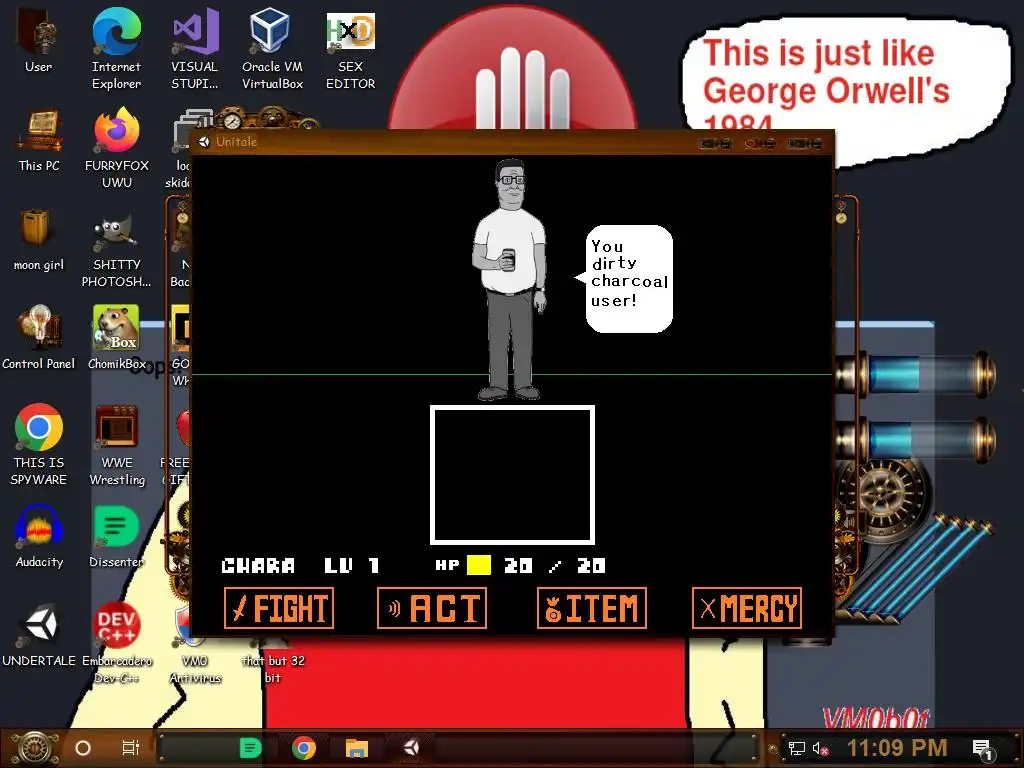Screen dimensions: 1024x768
Task: Click the network tray icon
Action: pos(796,749)
